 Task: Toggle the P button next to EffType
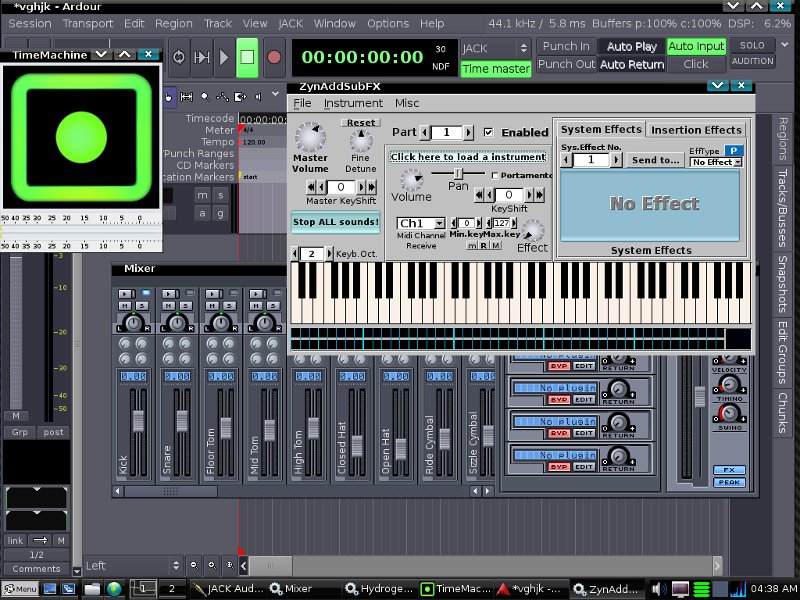click(733, 151)
